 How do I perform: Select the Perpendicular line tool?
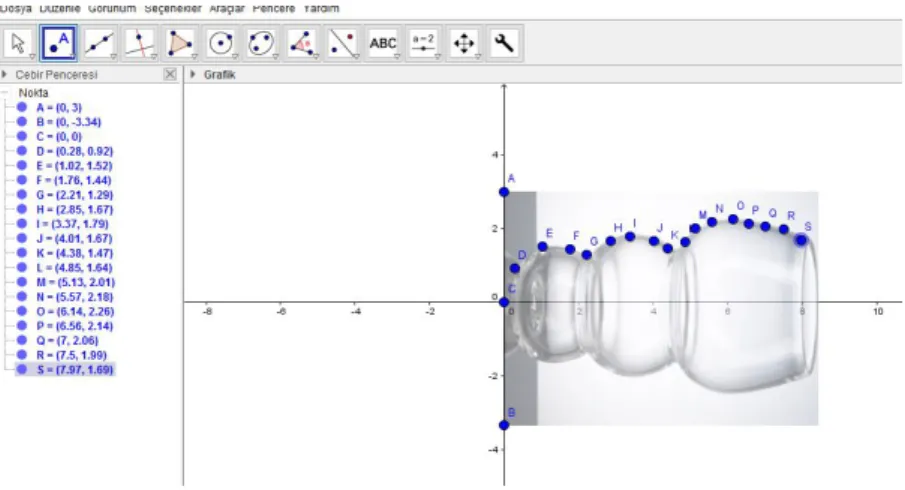140,43
